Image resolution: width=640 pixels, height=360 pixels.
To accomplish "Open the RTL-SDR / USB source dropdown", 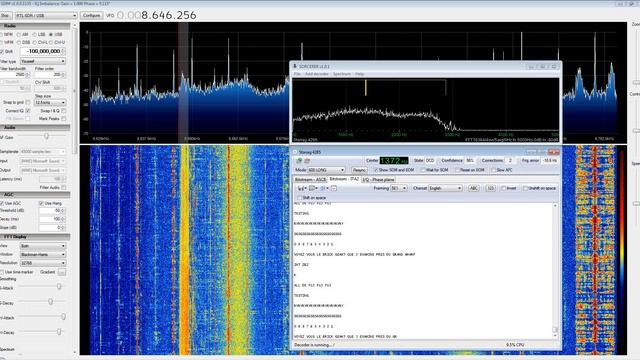I will tap(46, 16).
